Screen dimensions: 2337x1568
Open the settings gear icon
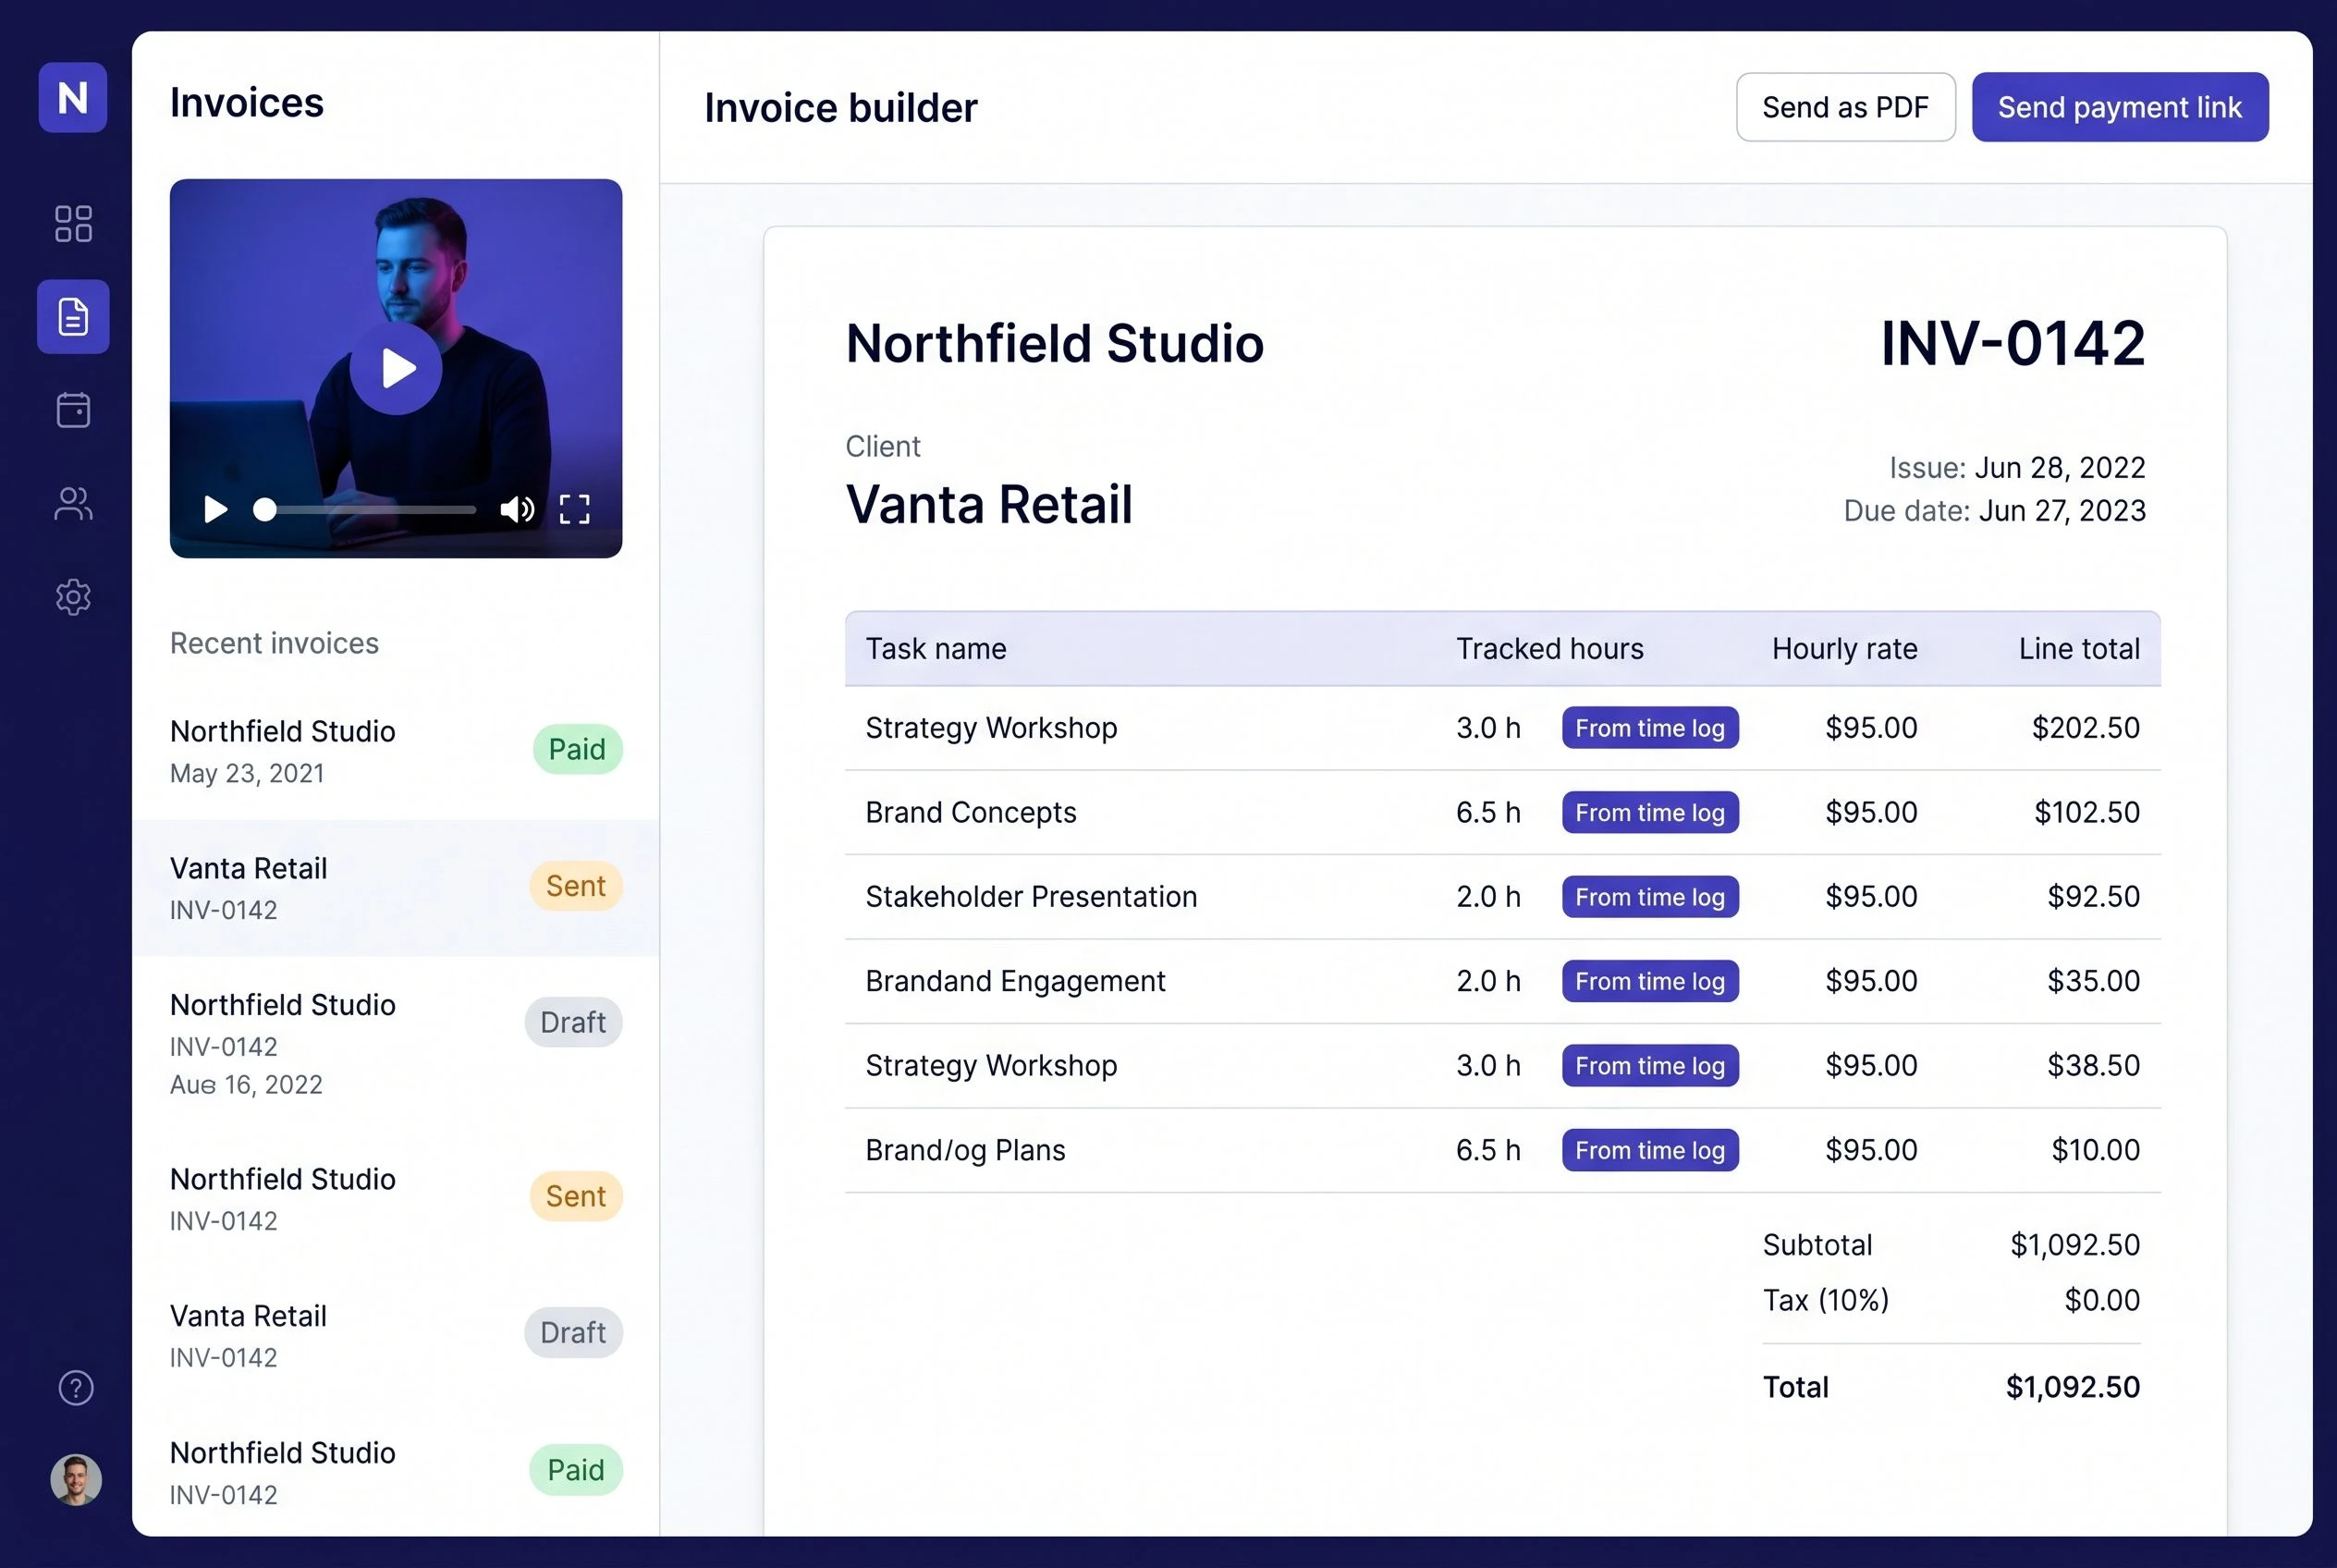pyautogui.click(x=73, y=597)
